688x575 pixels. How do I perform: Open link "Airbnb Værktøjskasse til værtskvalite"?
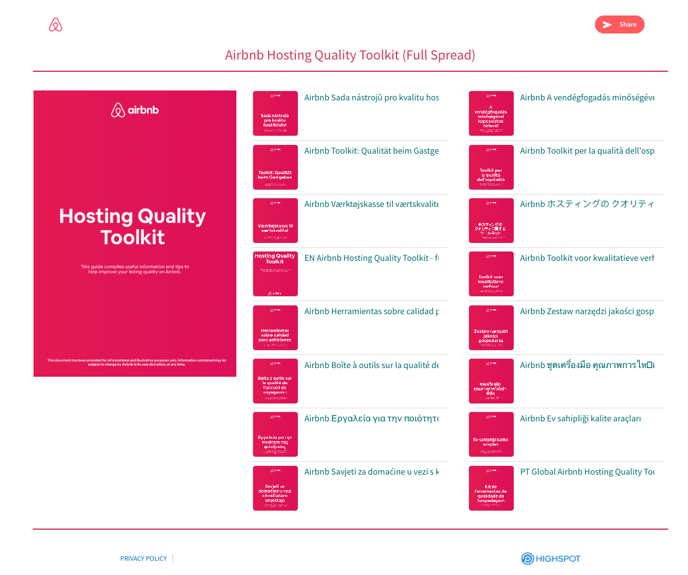pyautogui.click(x=371, y=204)
